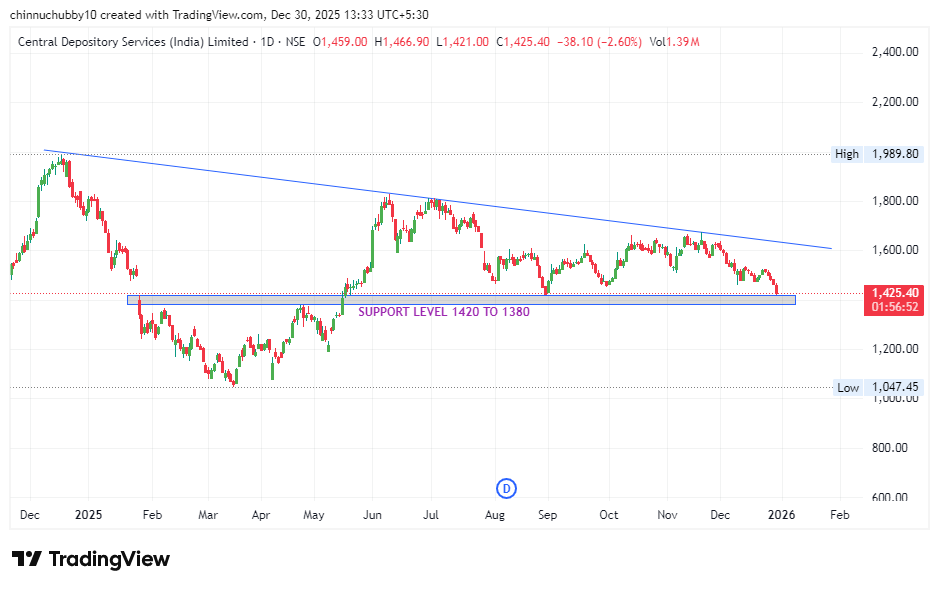Click the High 1,989.80 price label
This screenshot has width=939, height=589.
click(x=877, y=154)
